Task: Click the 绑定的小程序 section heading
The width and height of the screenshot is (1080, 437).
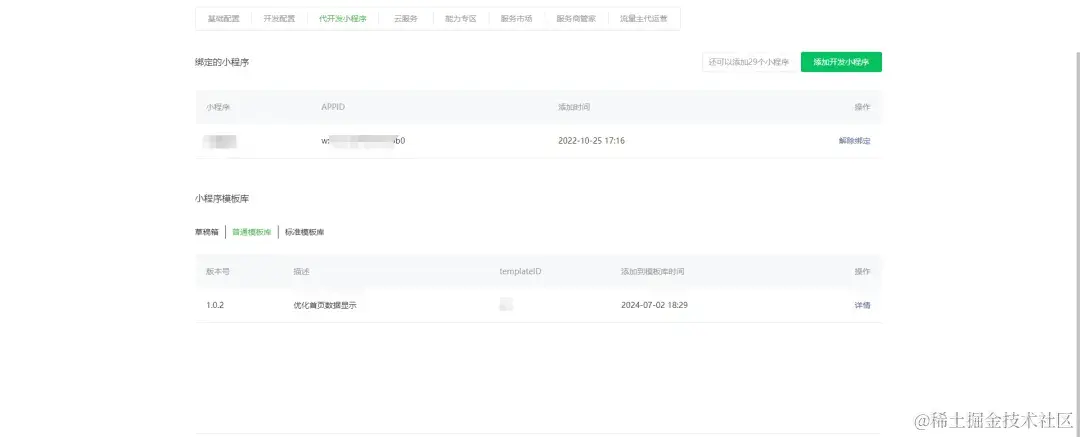Action: [x=222, y=62]
